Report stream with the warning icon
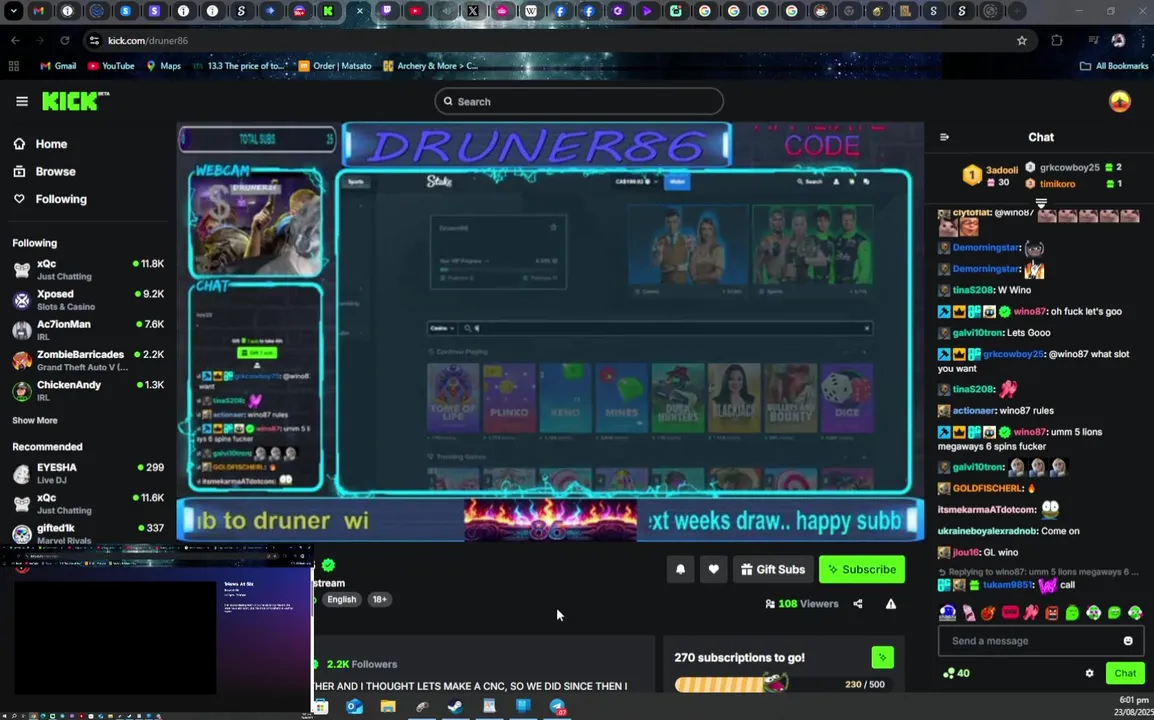The width and height of the screenshot is (1154, 720). [891, 604]
